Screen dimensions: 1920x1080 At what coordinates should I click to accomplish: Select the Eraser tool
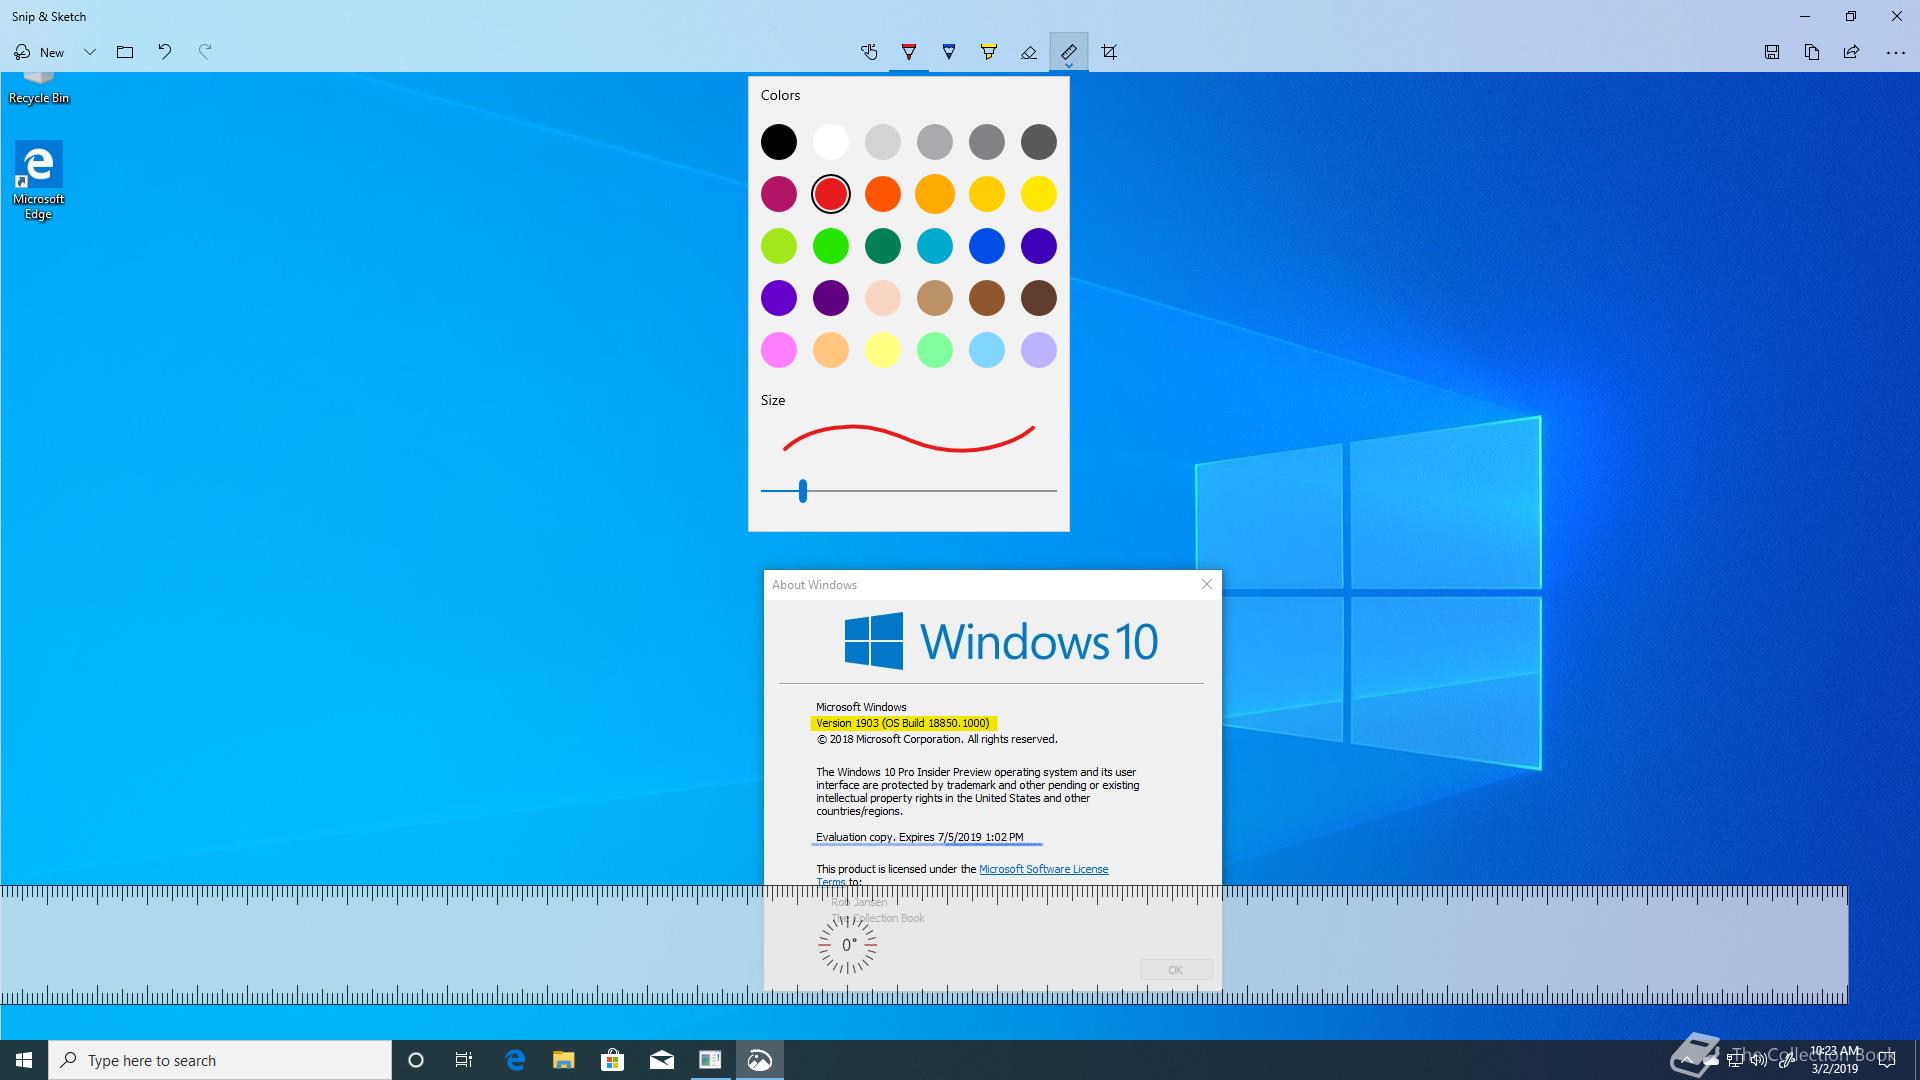[x=1029, y=52]
